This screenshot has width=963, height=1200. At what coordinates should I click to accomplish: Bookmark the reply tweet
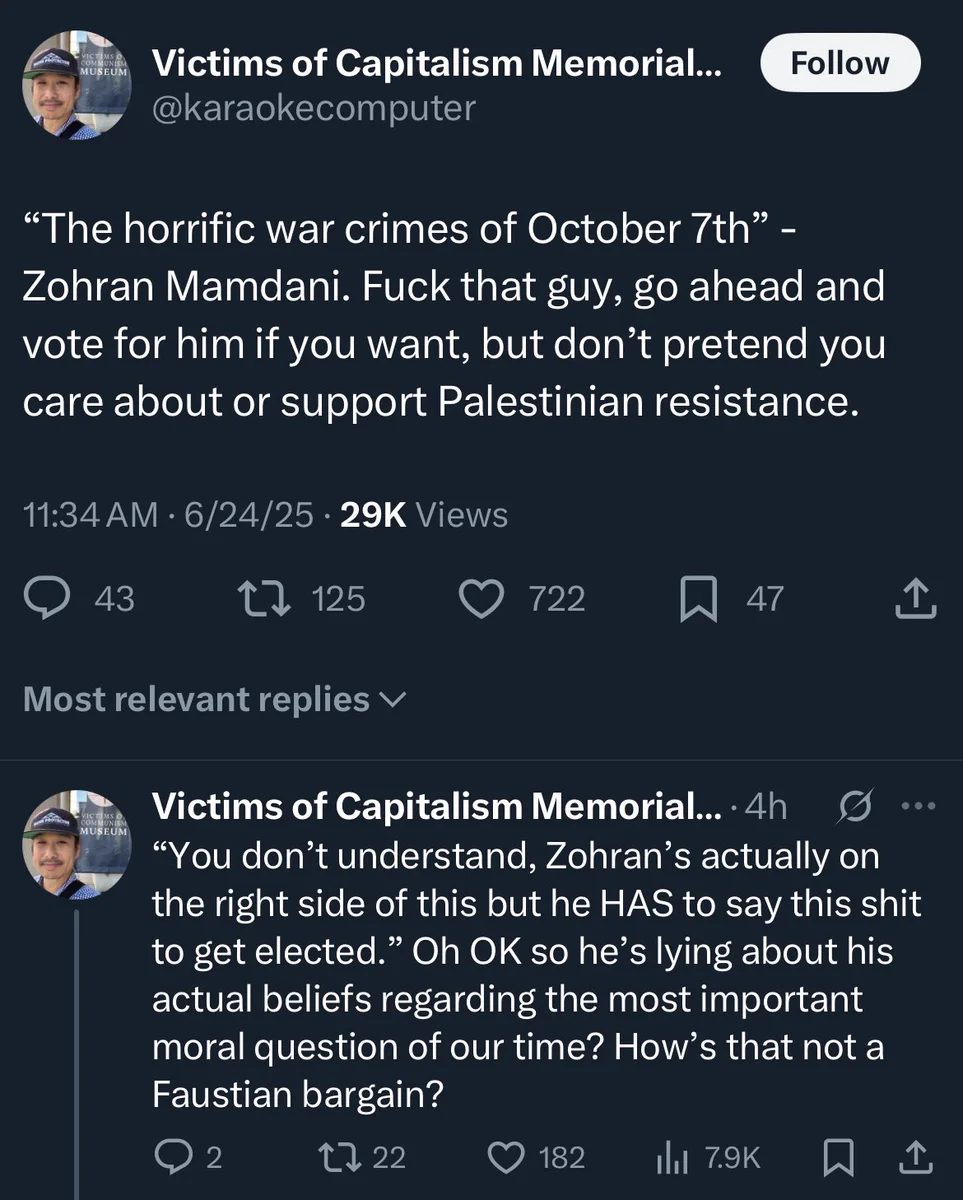(836, 1157)
